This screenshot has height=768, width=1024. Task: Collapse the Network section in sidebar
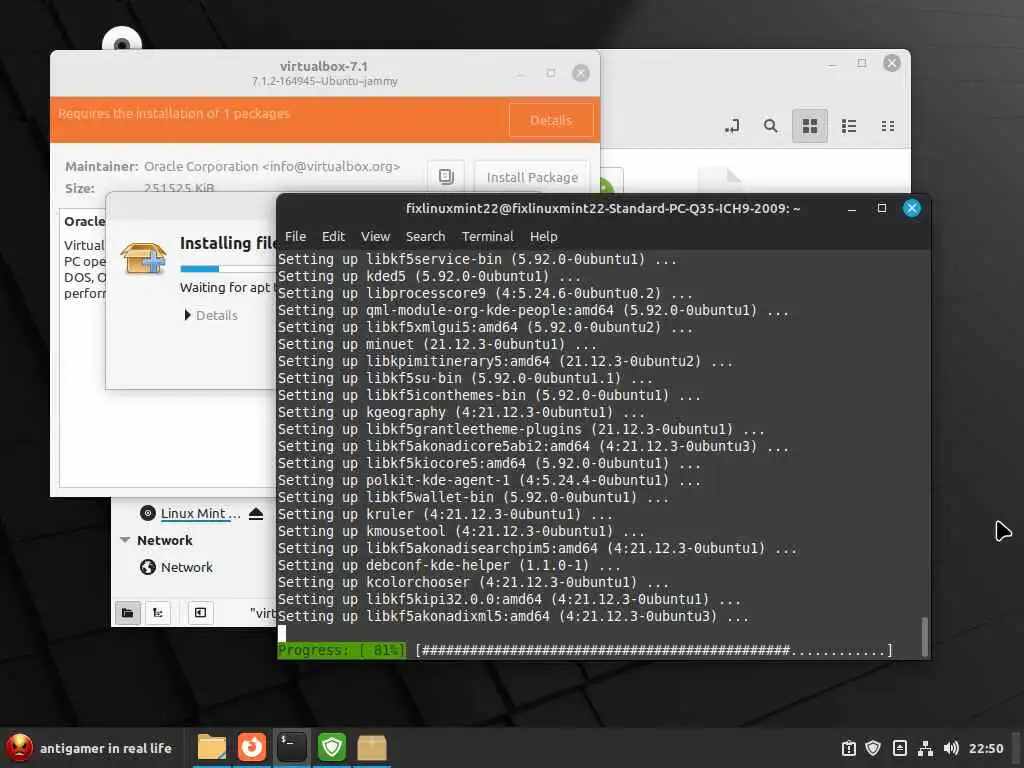tap(125, 540)
